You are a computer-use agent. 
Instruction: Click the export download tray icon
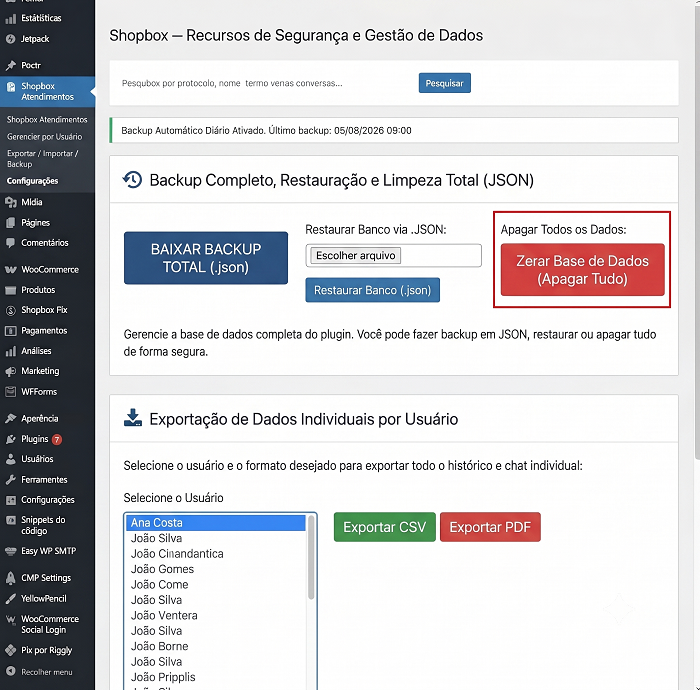[x=133, y=418]
